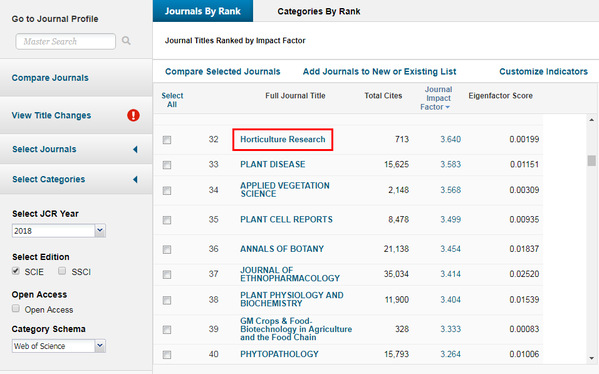The image size is (599, 374).
Task: Open the APPLIED VEGETATION SCIENCE journal link
Action: pos(285,190)
